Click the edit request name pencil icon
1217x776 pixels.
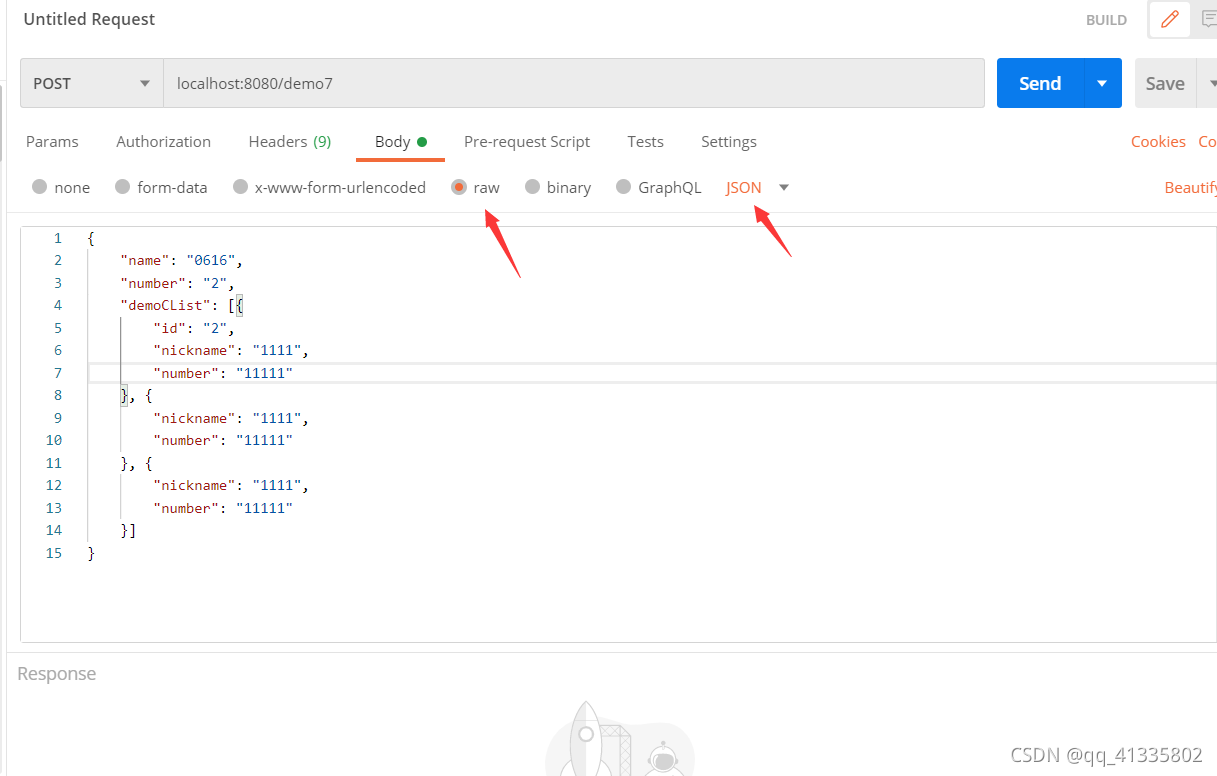(x=1169, y=19)
